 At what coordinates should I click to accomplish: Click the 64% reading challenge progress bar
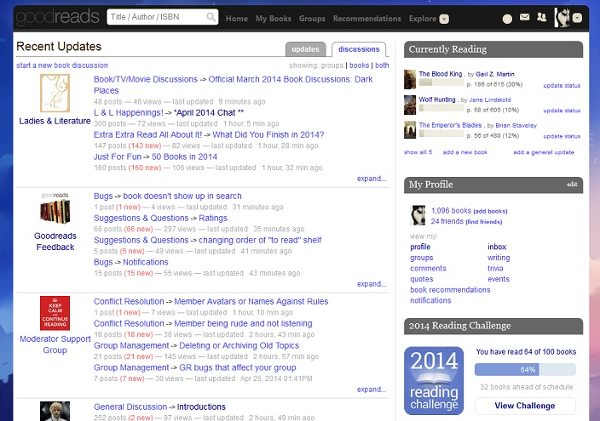[x=524, y=370]
